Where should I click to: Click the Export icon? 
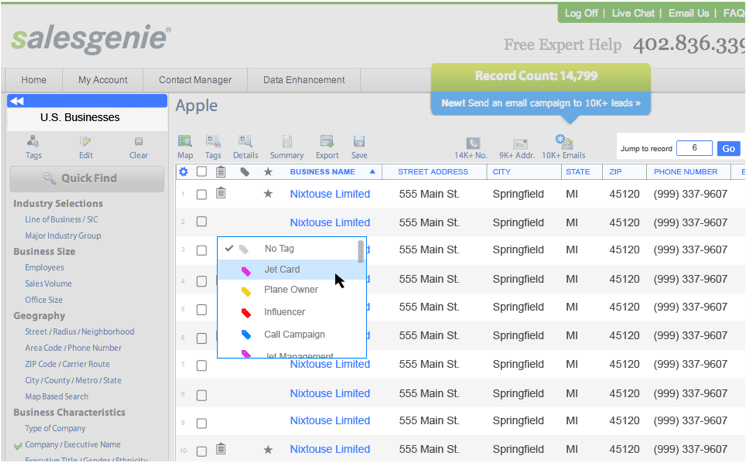click(x=327, y=141)
